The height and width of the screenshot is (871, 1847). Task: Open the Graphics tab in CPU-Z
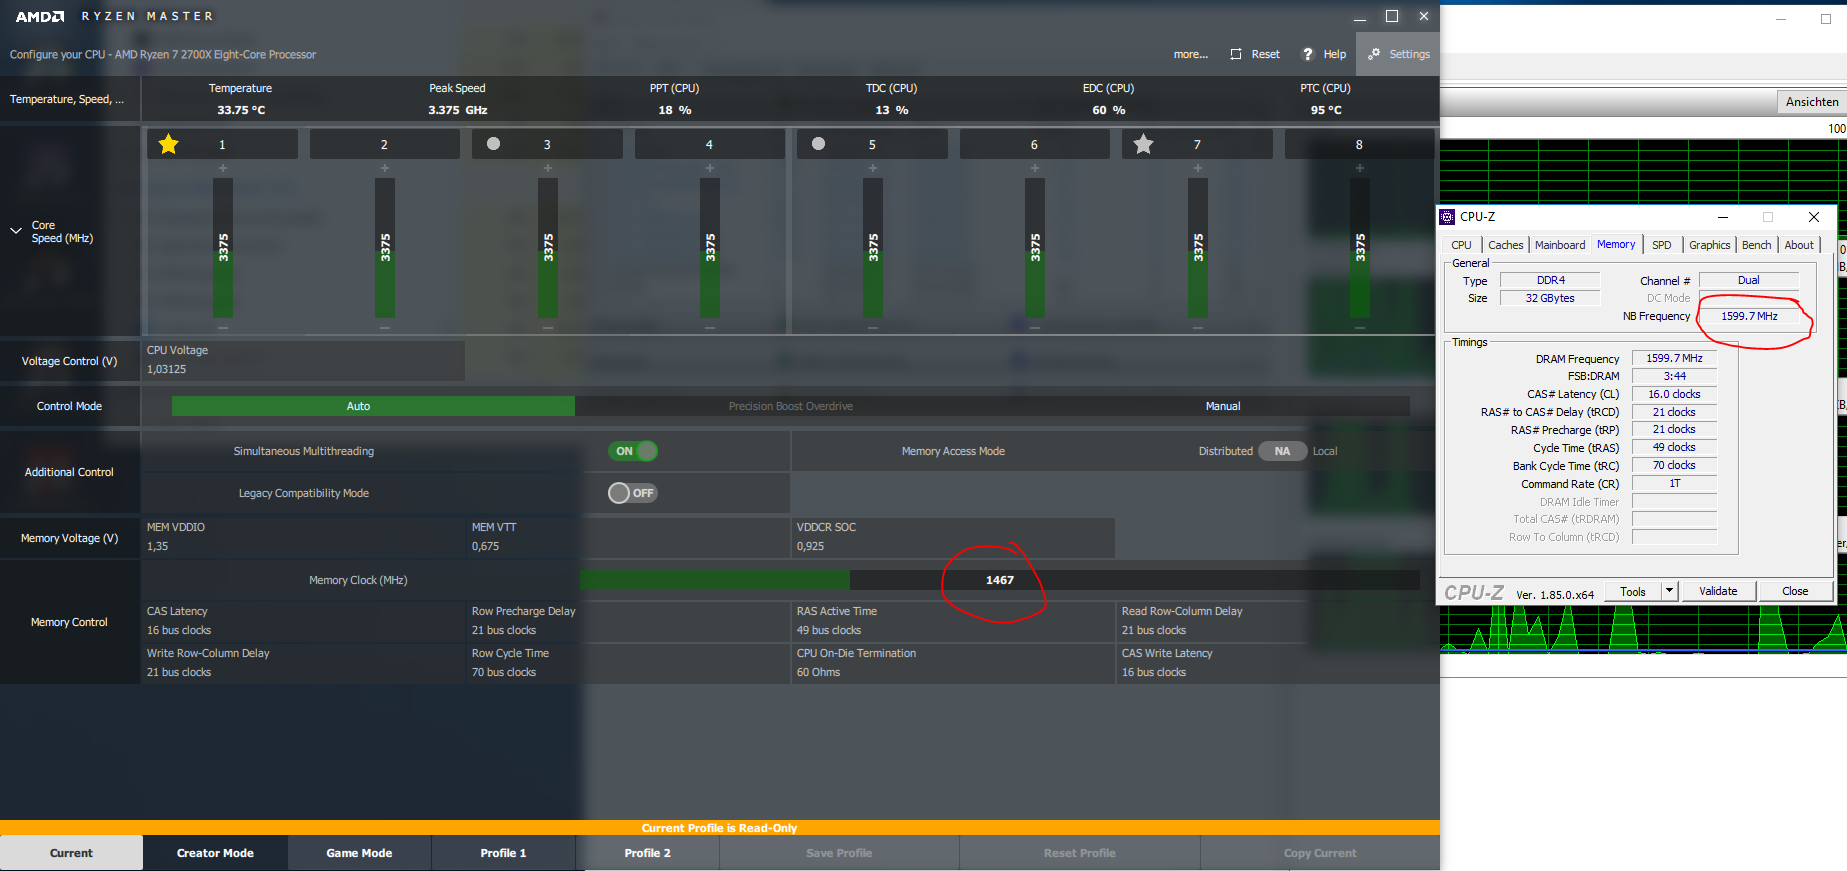coord(1709,245)
